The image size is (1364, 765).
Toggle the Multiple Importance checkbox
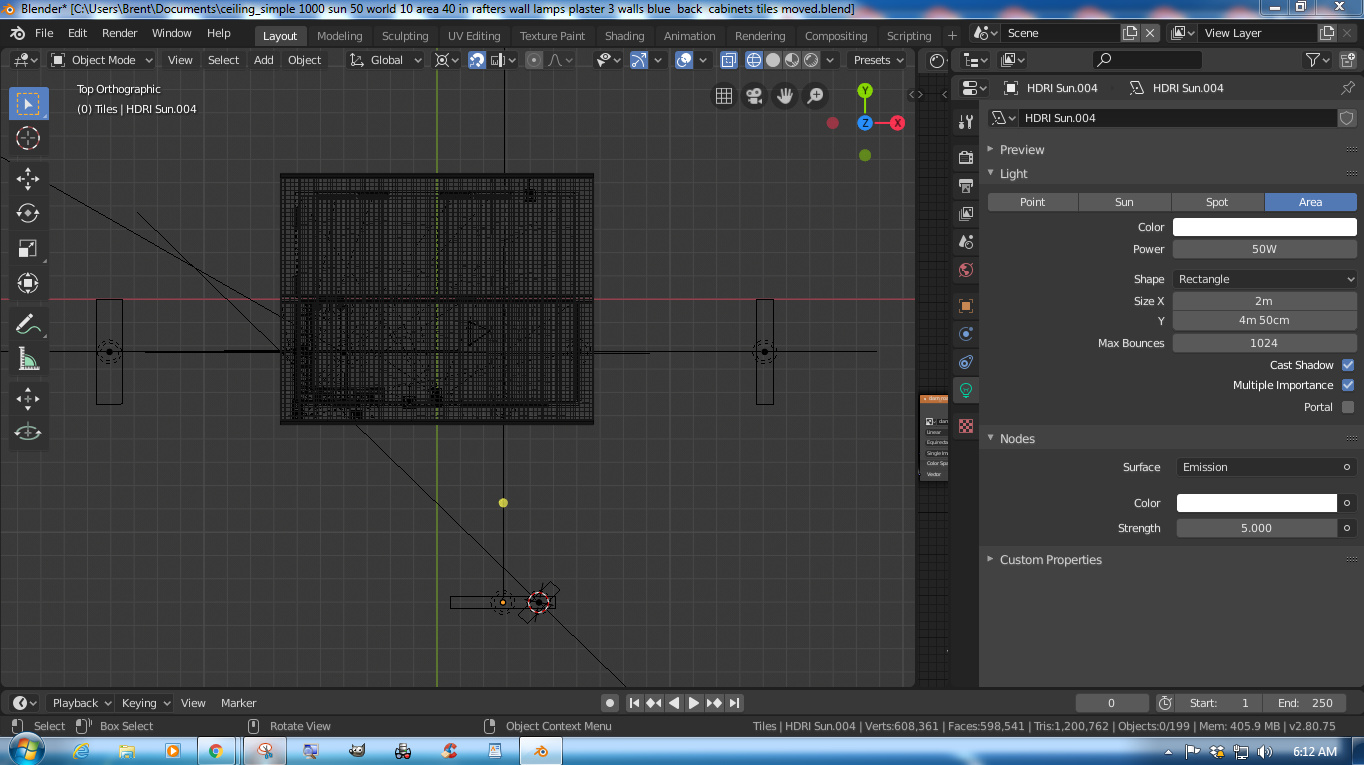point(1348,385)
